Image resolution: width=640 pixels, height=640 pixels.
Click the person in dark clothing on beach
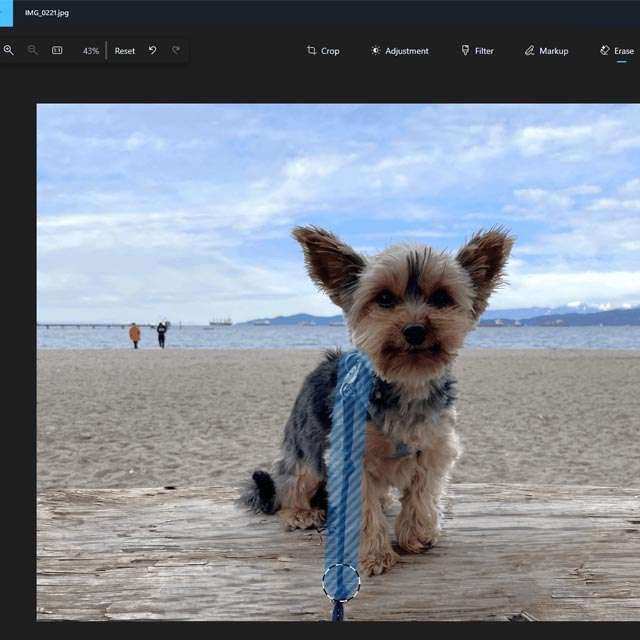161,333
